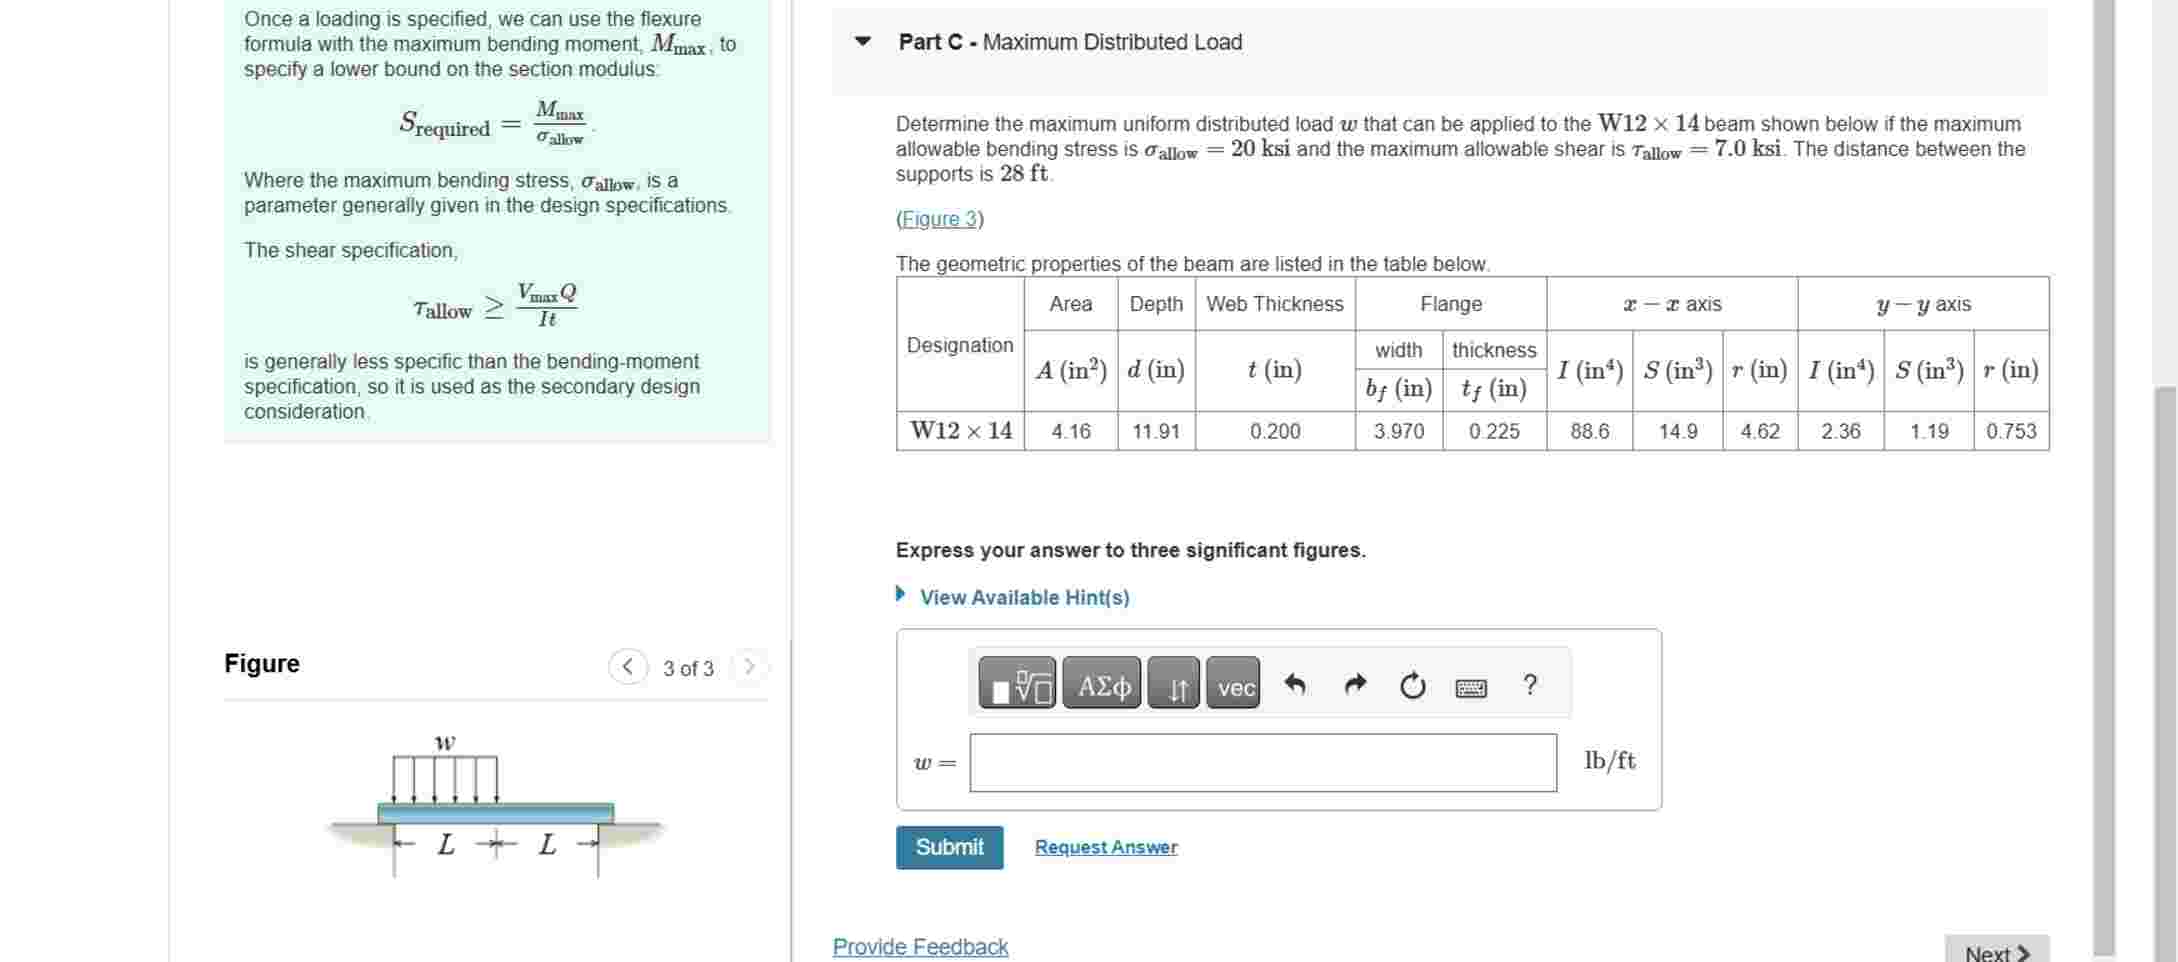This screenshot has width=2178, height=962.
Task: Insert vector notation with the vec icon
Action: point(1235,686)
